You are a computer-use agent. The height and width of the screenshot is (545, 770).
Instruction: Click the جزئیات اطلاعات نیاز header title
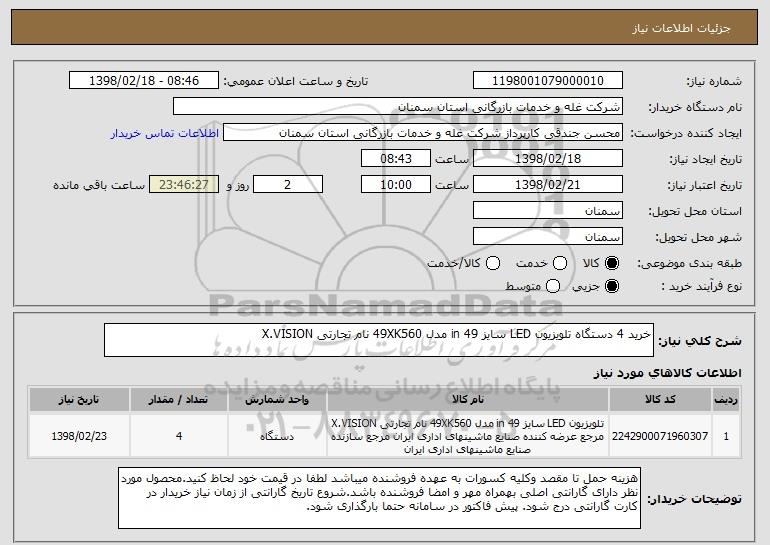click(681, 28)
